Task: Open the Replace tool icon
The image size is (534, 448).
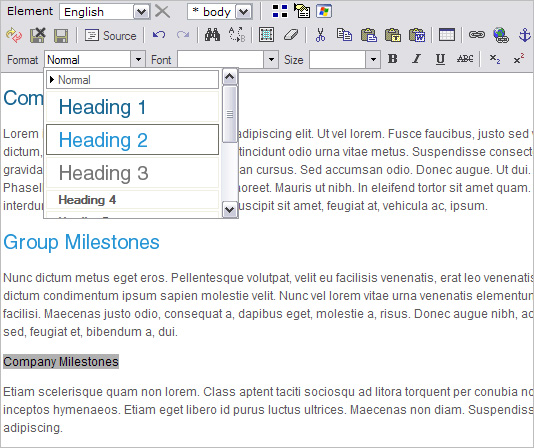Action: (x=237, y=35)
